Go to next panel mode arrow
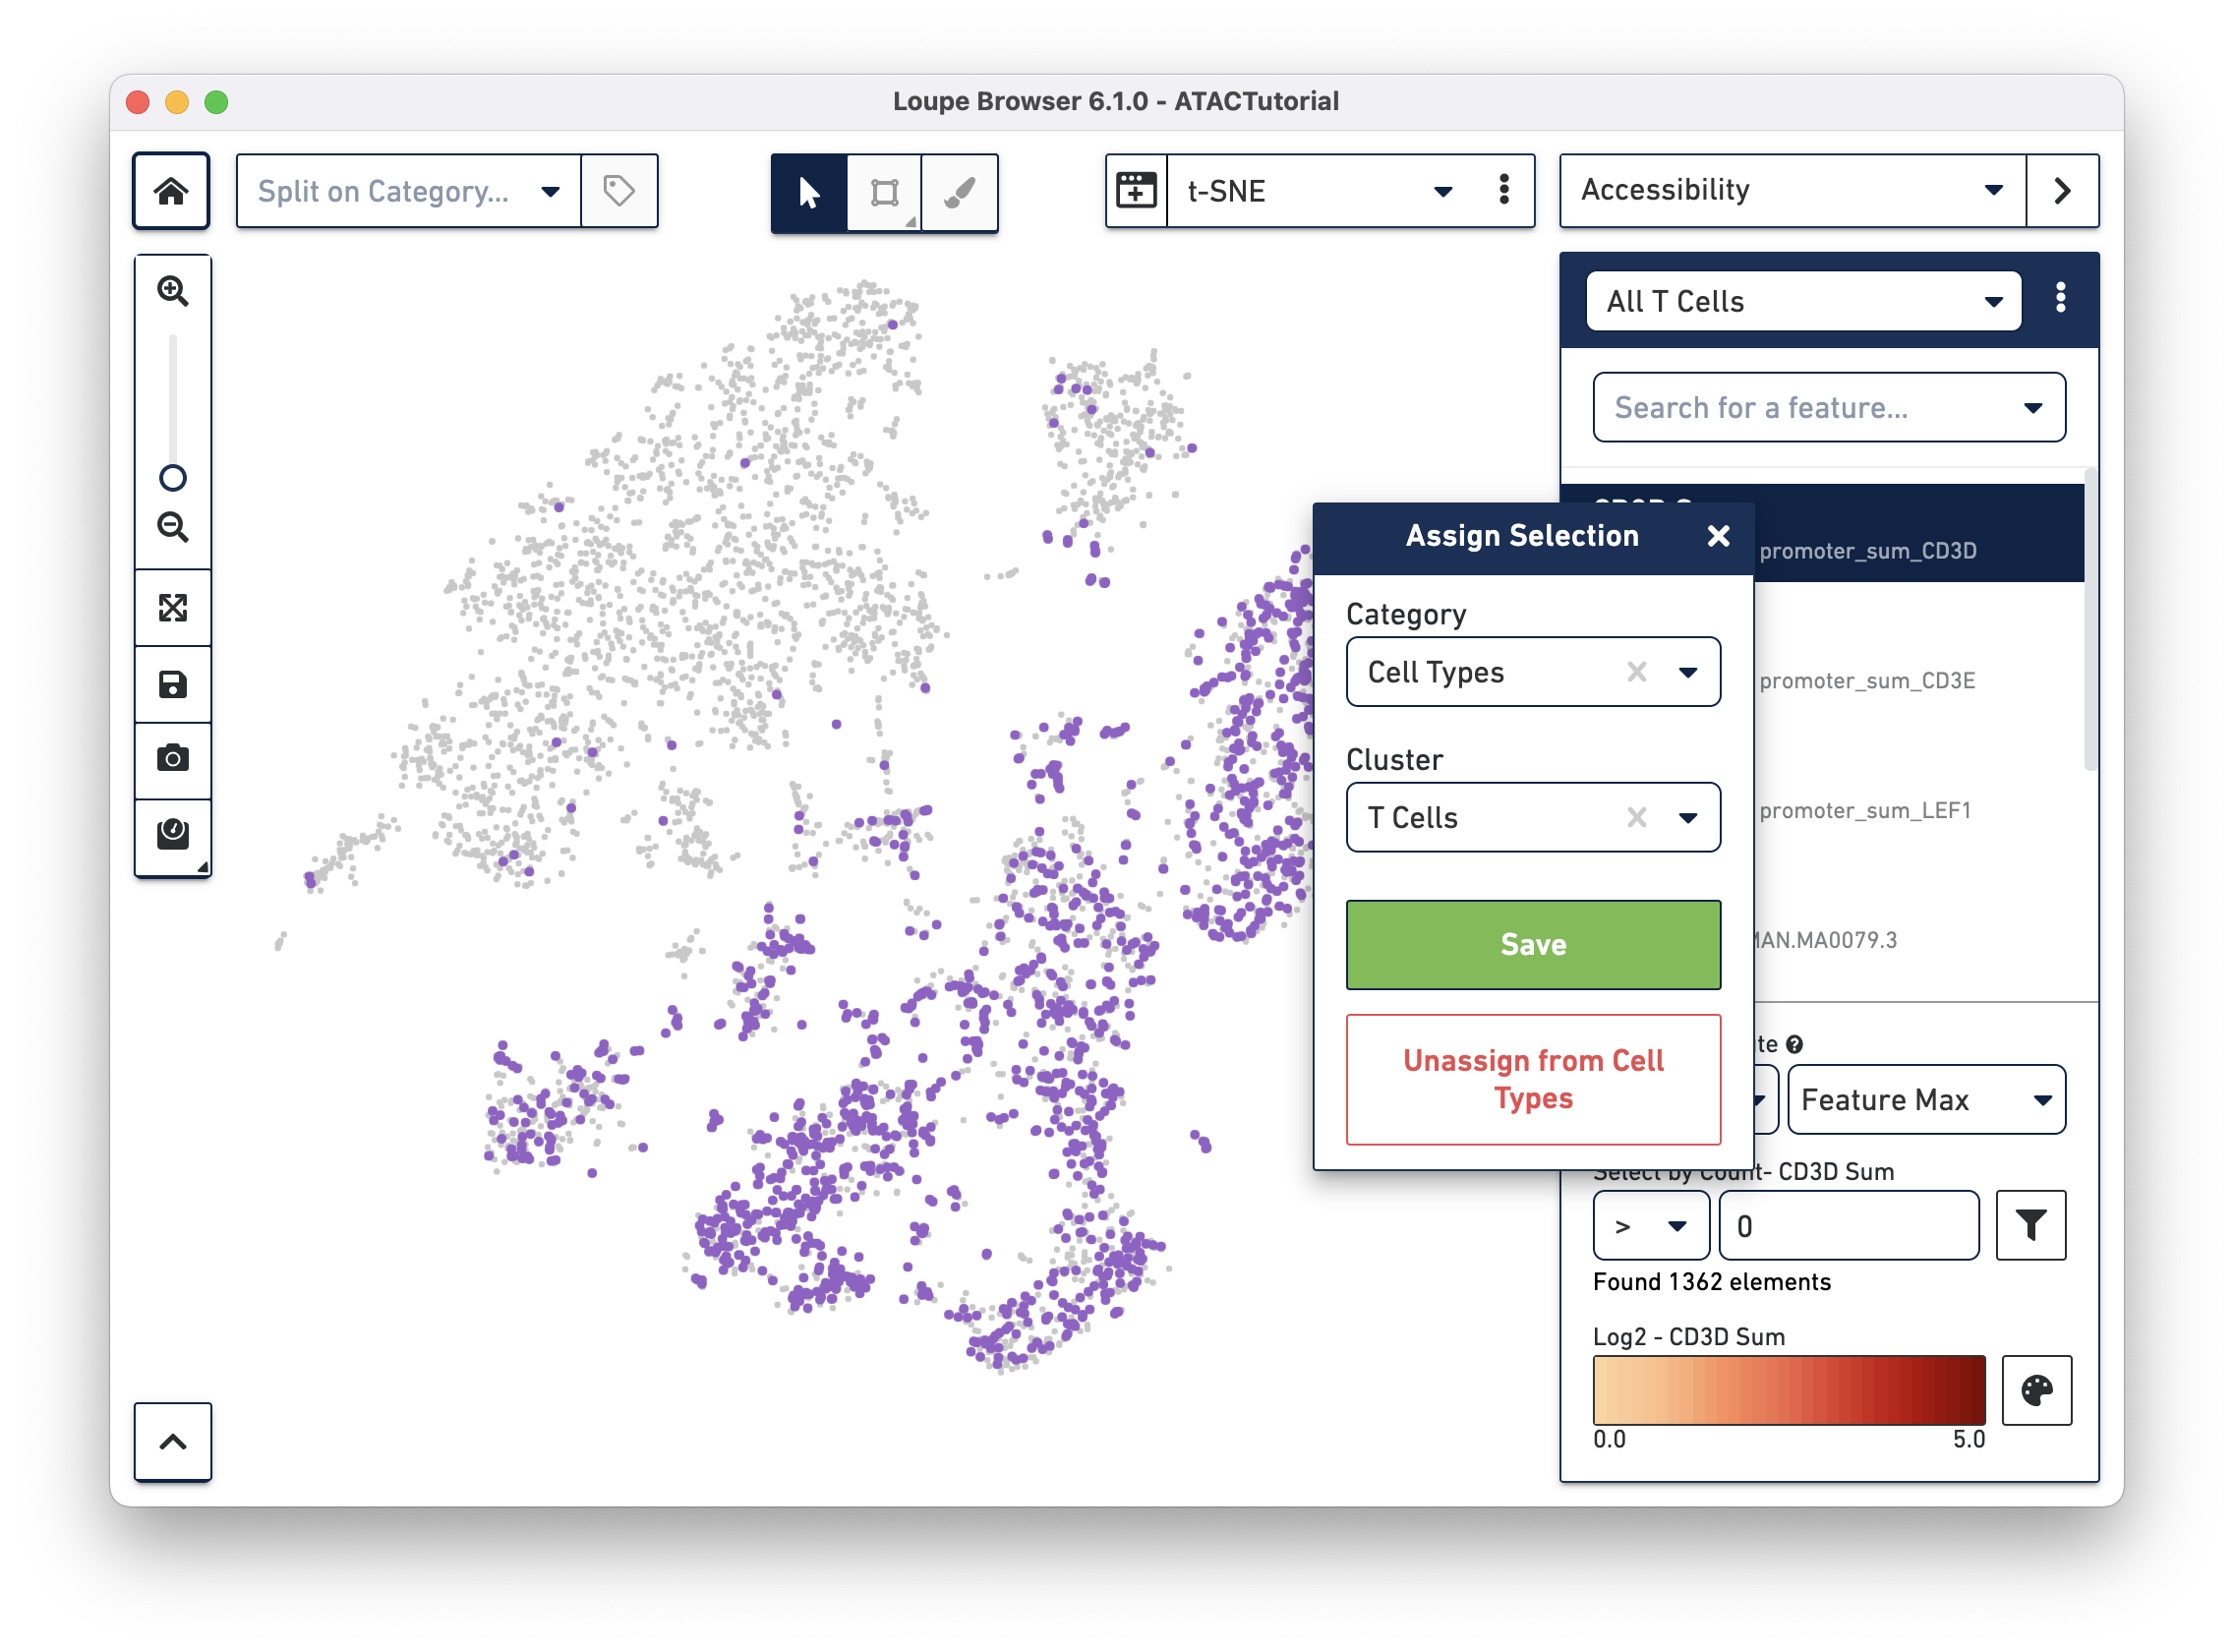This screenshot has width=2234, height=1652. tap(2062, 191)
